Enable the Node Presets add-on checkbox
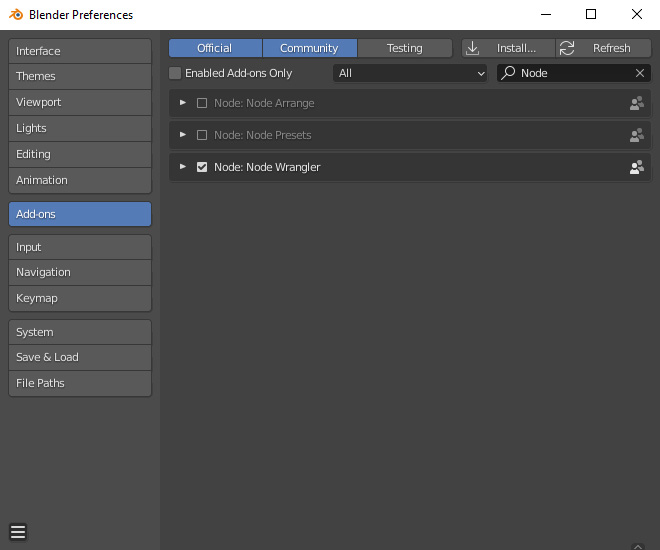This screenshot has width=660, height=550. [x=202, y=135]
